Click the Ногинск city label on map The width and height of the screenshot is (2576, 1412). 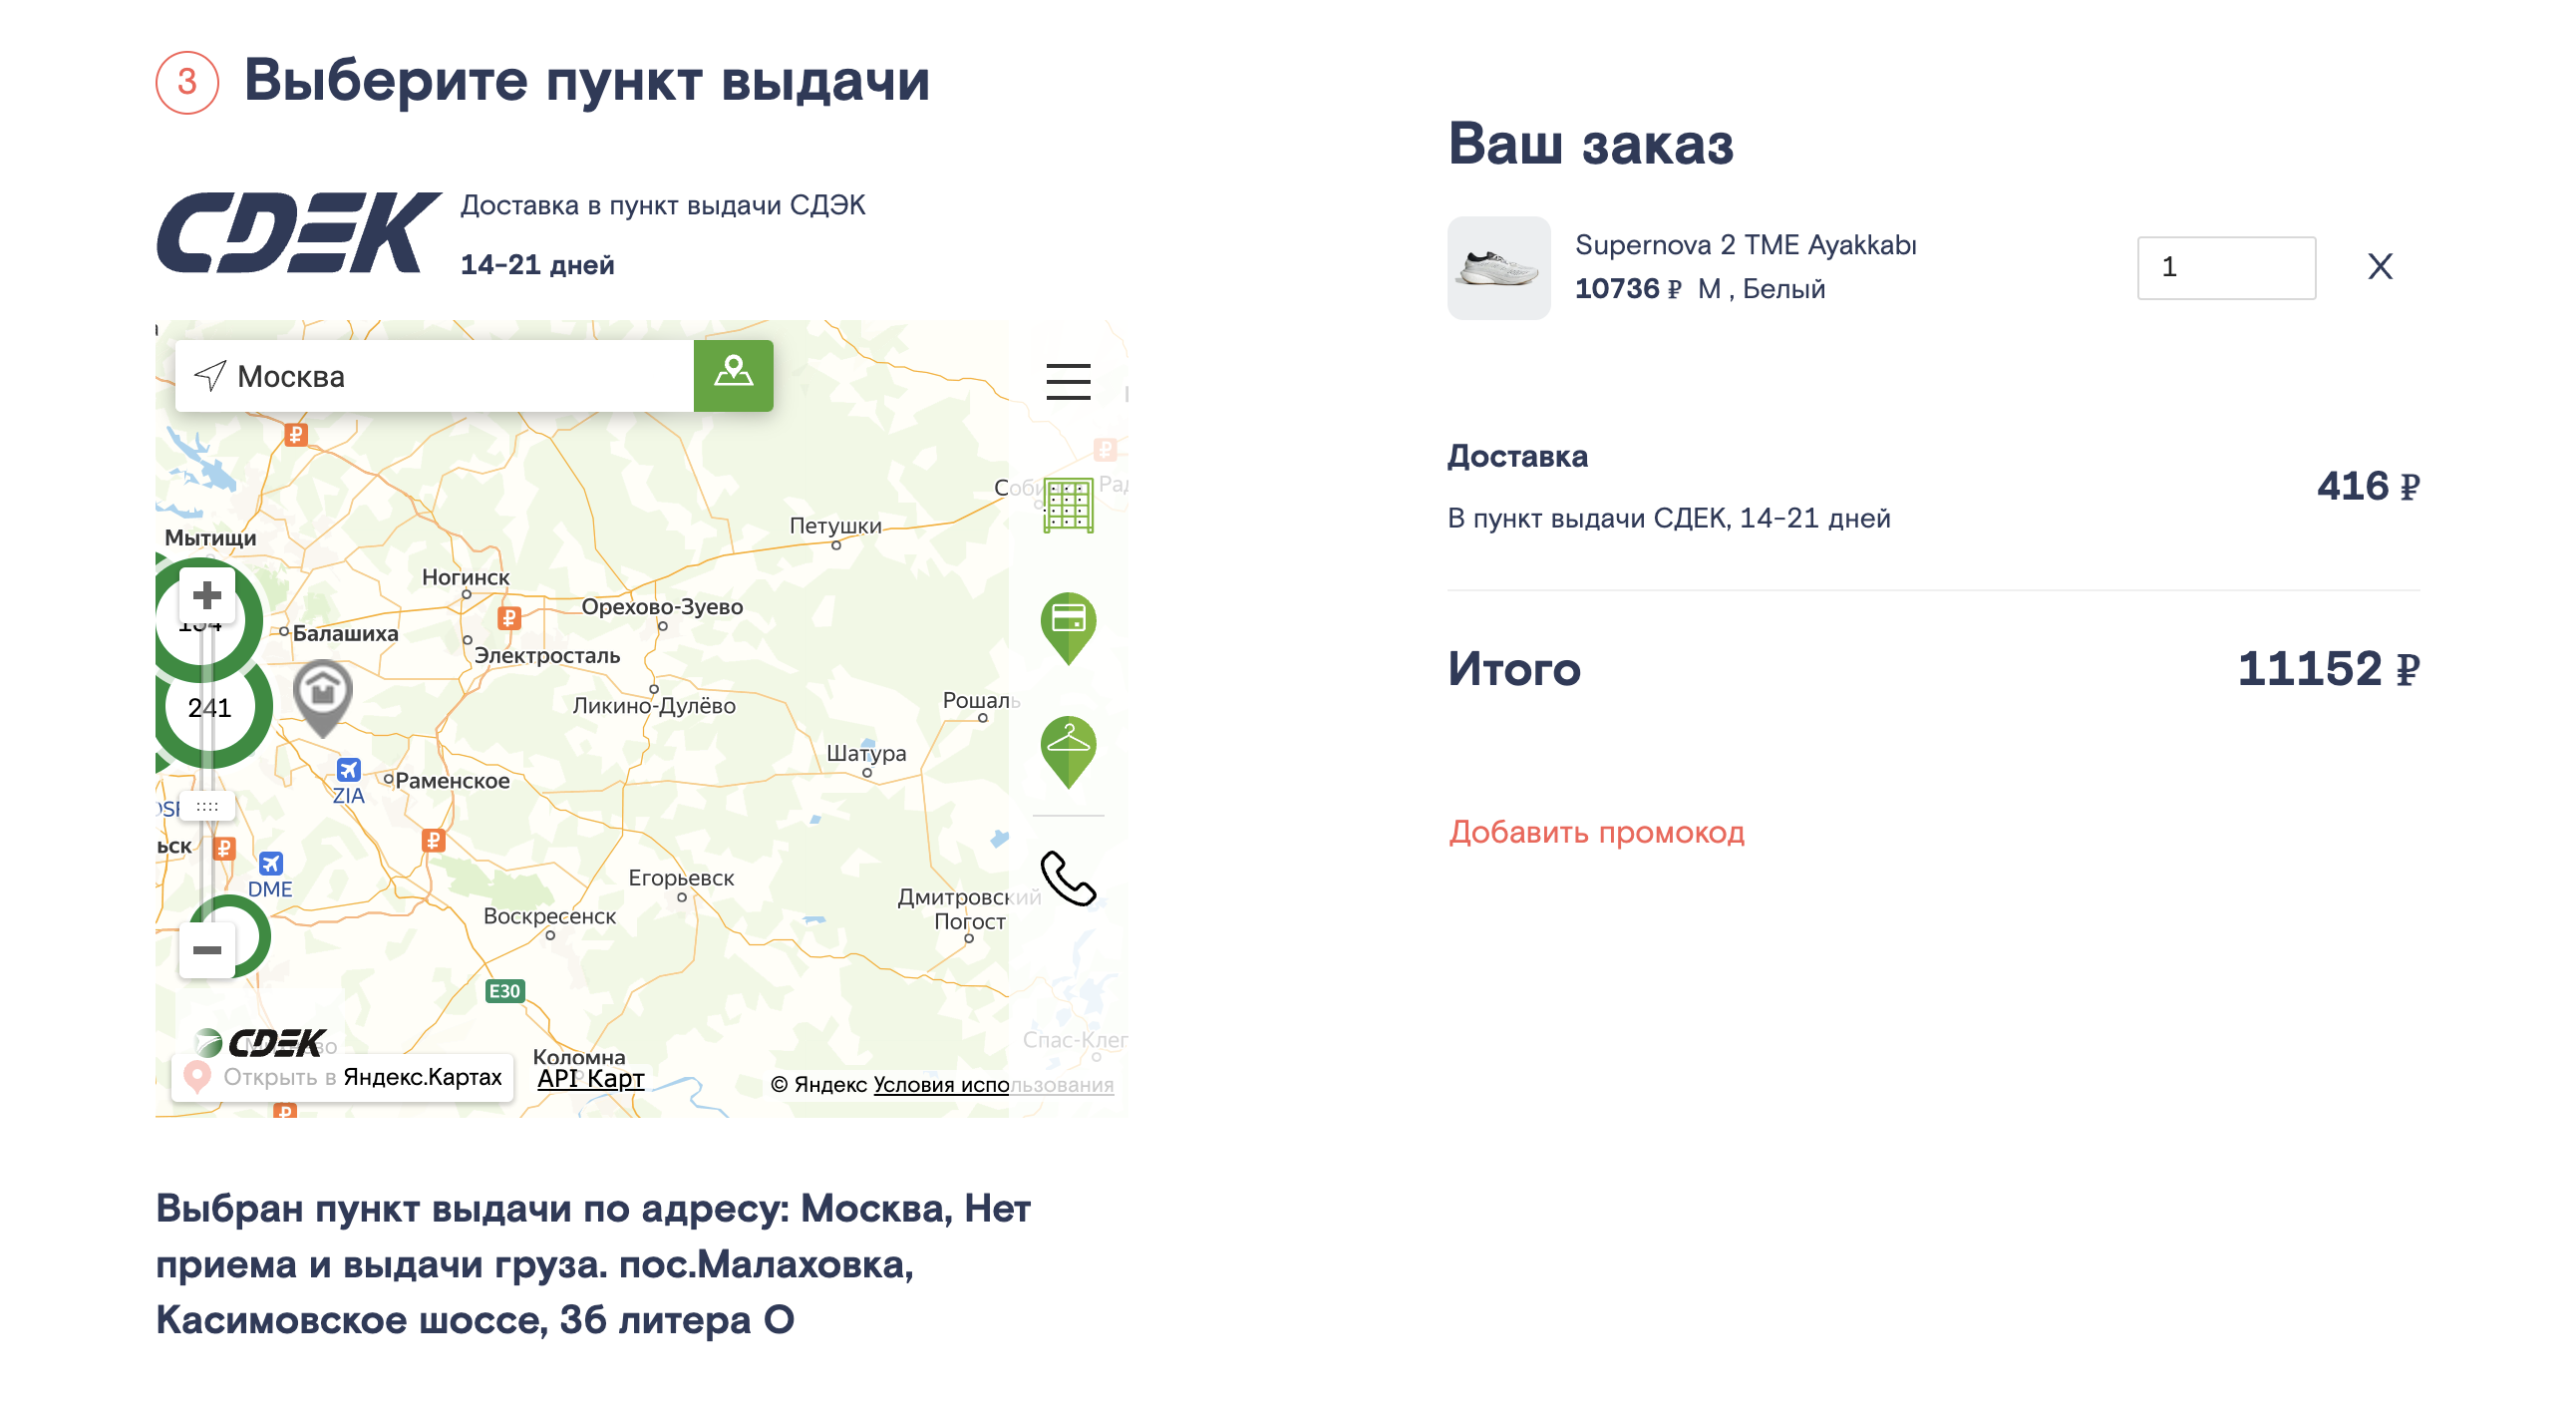[465, 578]
